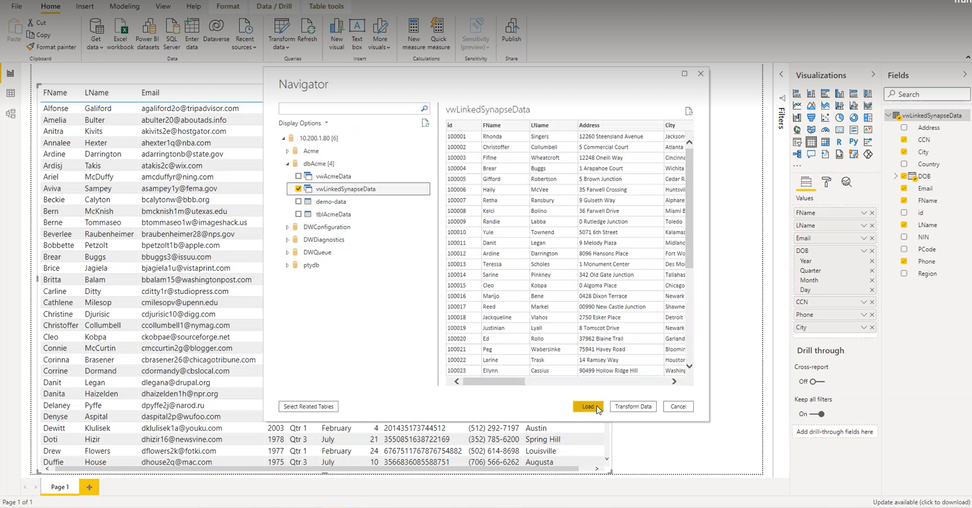
Task: Cut selection from the clipboard group
Action: [x=37, y=22]
